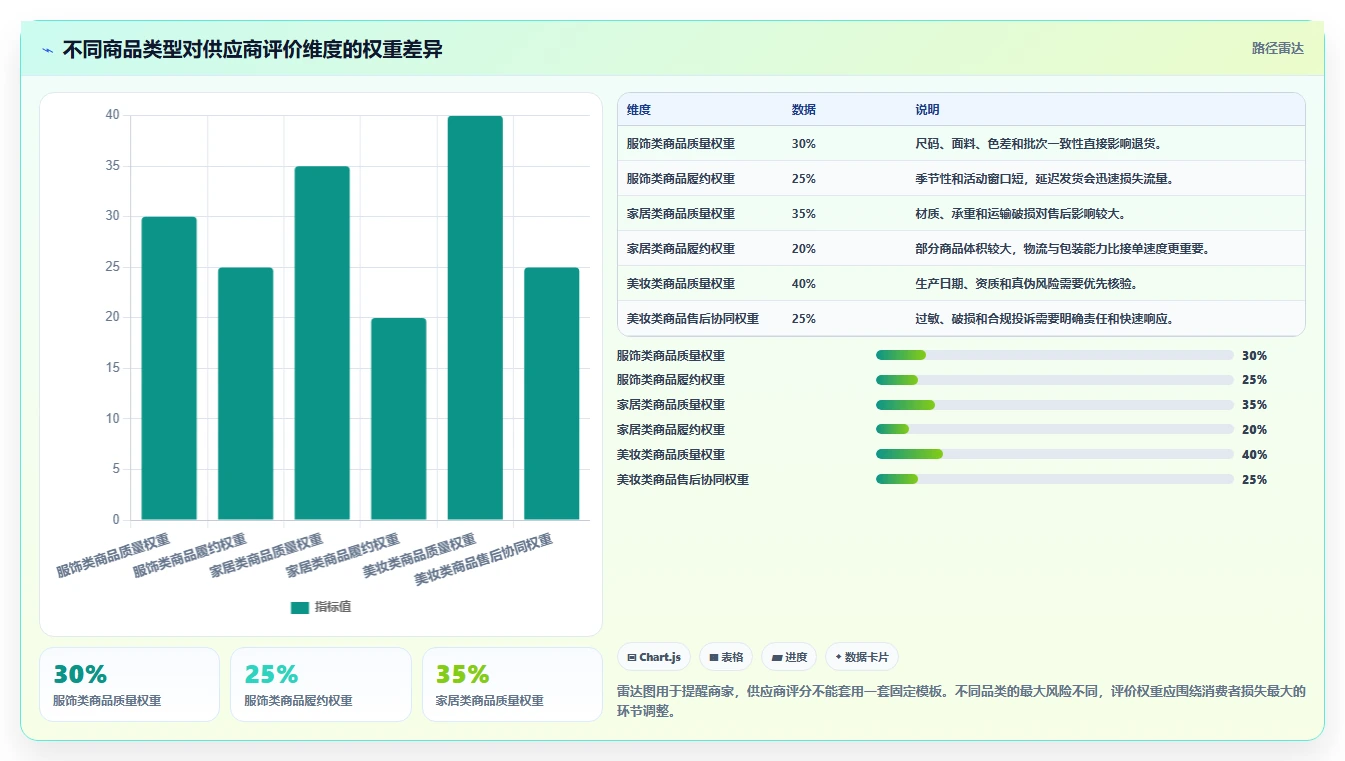Click the 服饰类商品履约权重 progress bar showing 25%
This screenshot has width=1345, height=761.
(1054, 380)
